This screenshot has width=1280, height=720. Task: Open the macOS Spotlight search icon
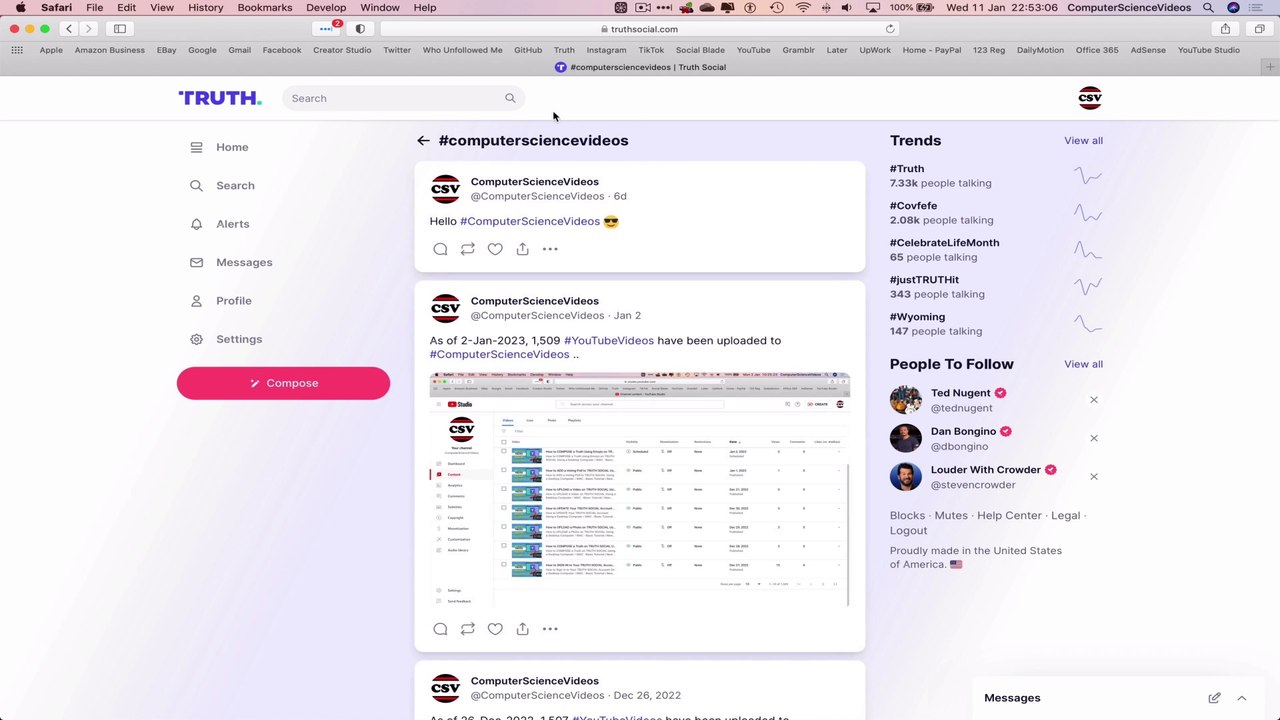click(1208, 8)
